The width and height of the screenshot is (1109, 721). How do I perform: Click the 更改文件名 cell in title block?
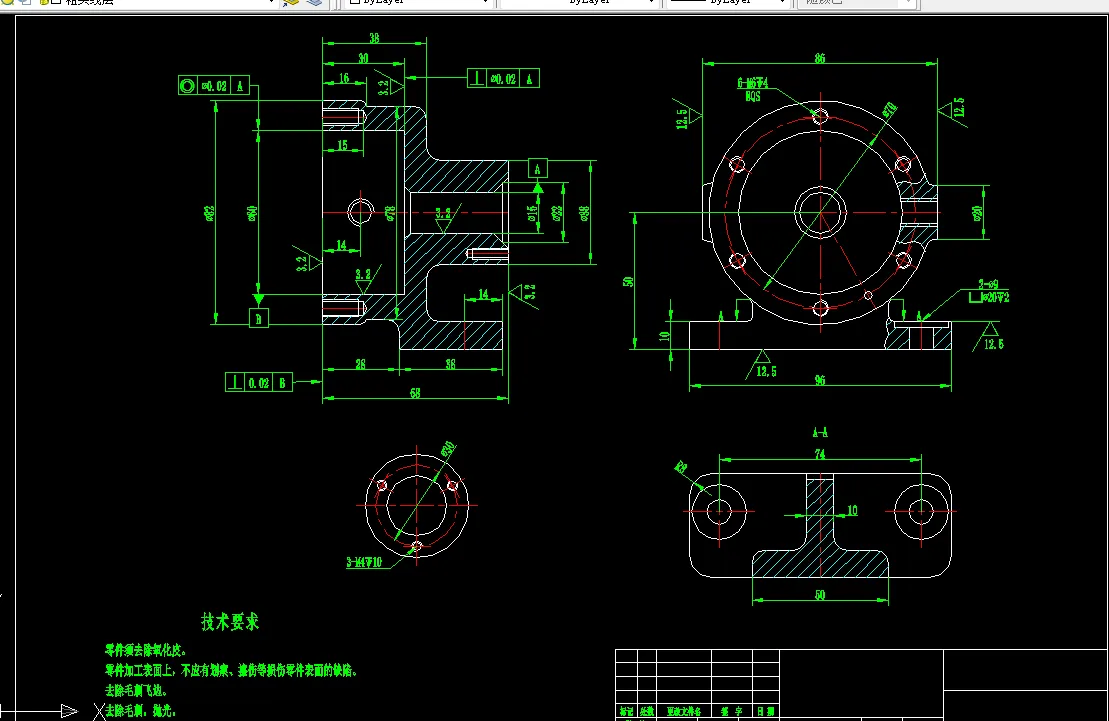(x=684, y=712)
